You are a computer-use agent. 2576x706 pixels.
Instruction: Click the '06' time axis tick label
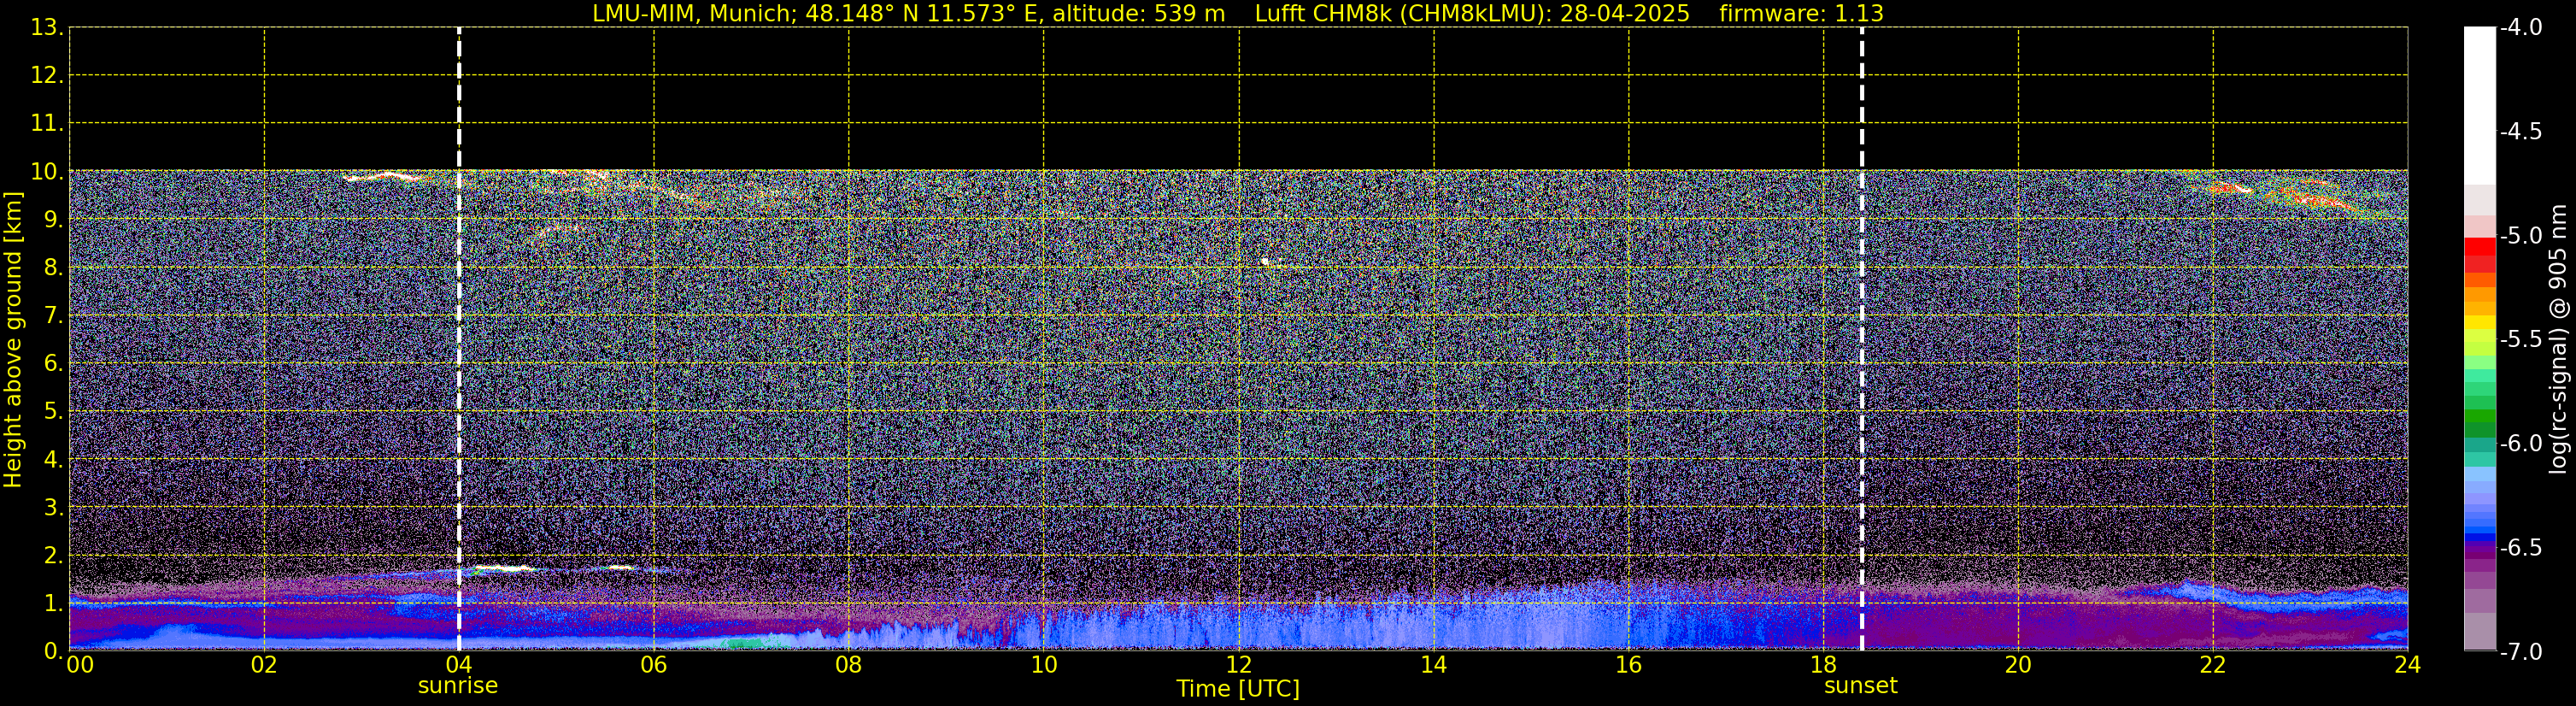click(x=654, y=665)
